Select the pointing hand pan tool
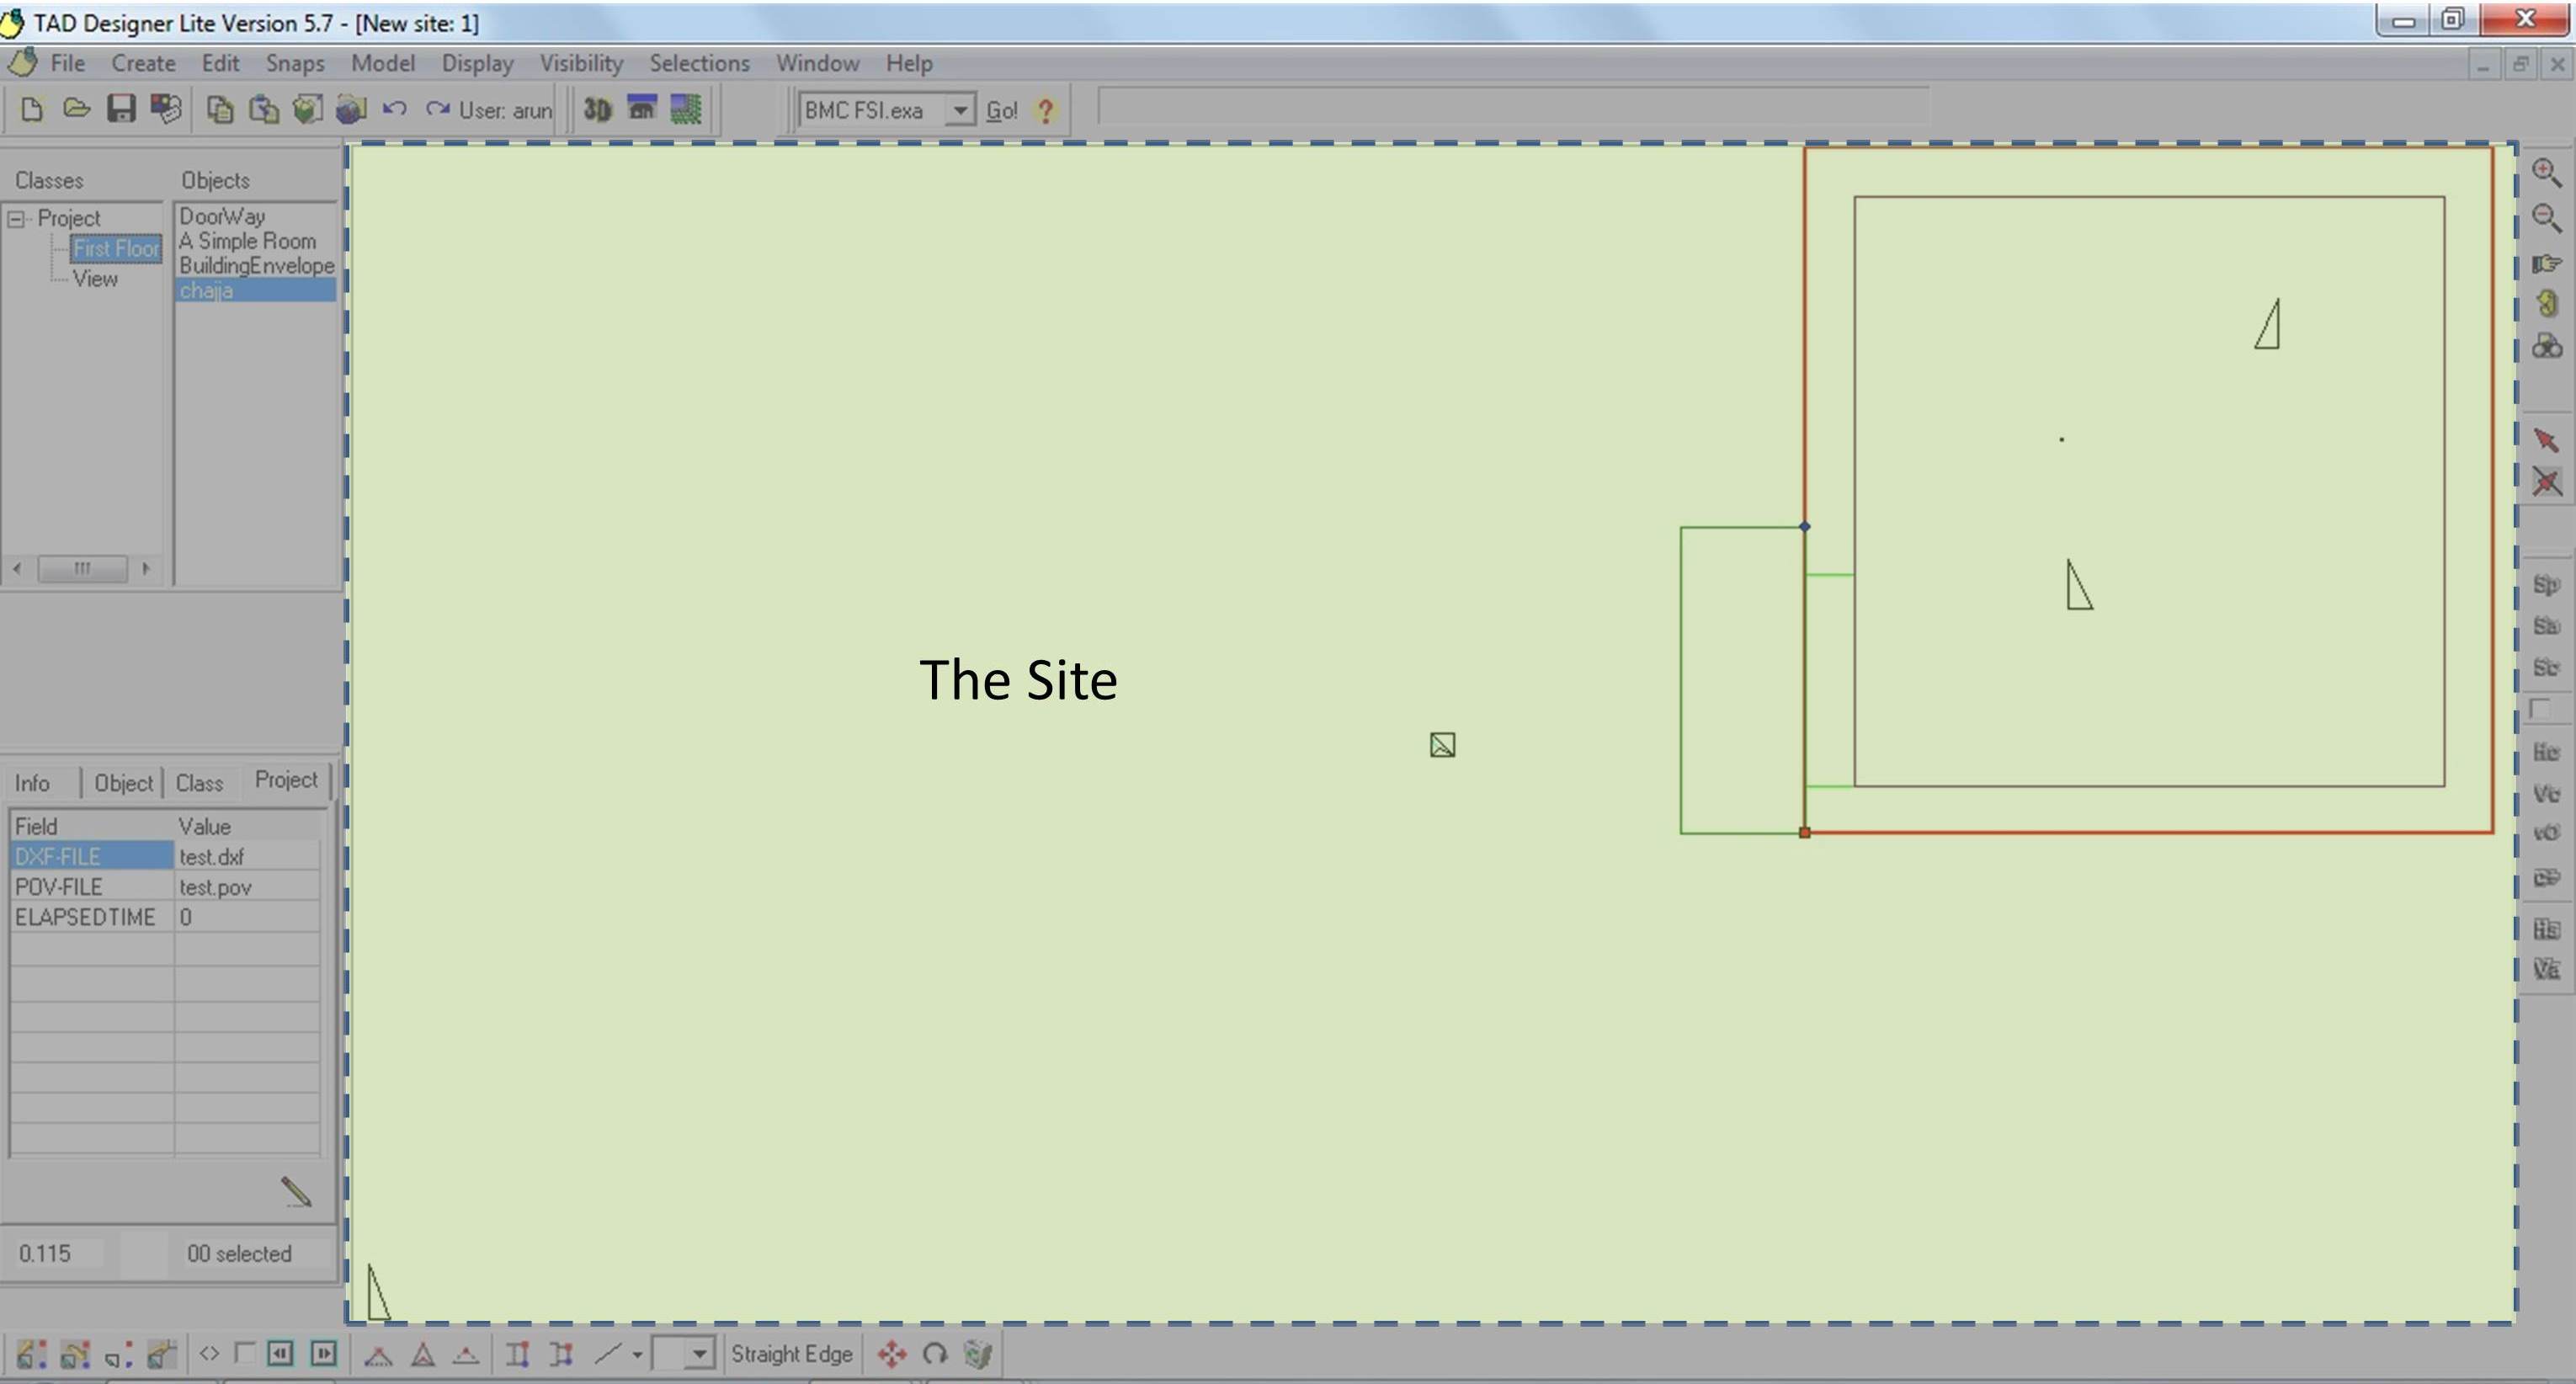 click(2546, 263)
